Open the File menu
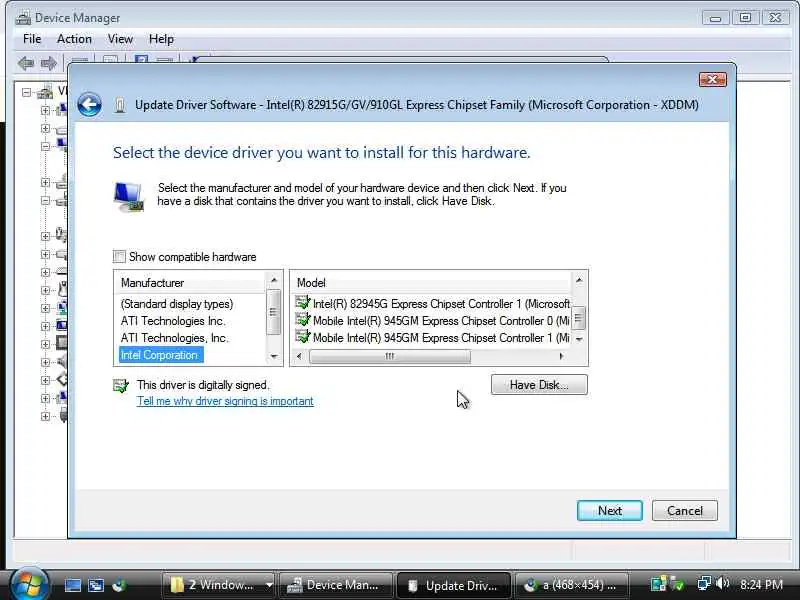Screen dimensions: 800x600 (x=32, y=39)
